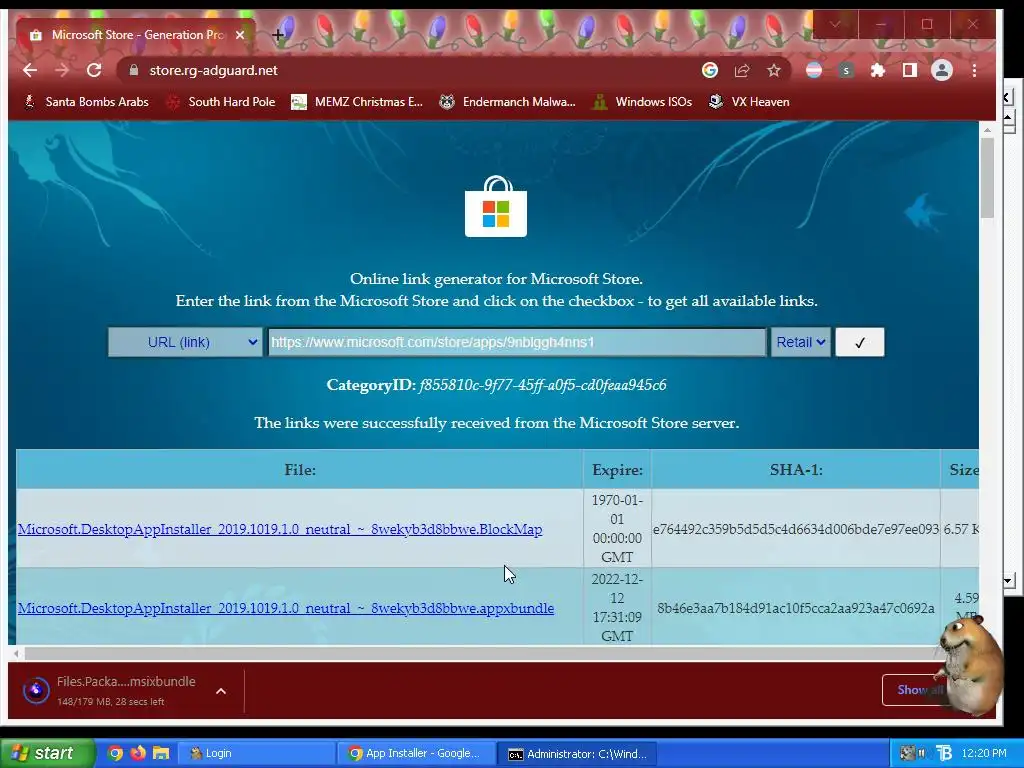This screenshot has width=1024, height=768.
Task: Bookmark this page with the star
Action: (x=774, y=71)
